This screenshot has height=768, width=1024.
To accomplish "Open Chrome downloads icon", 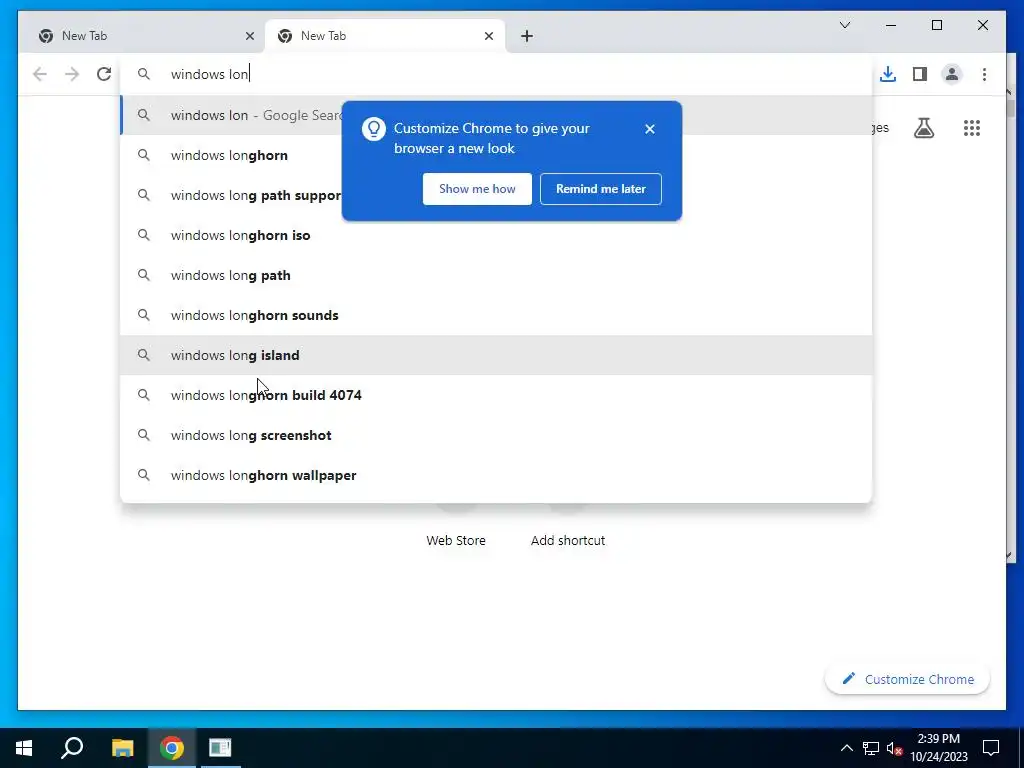I will pos(888,74).
